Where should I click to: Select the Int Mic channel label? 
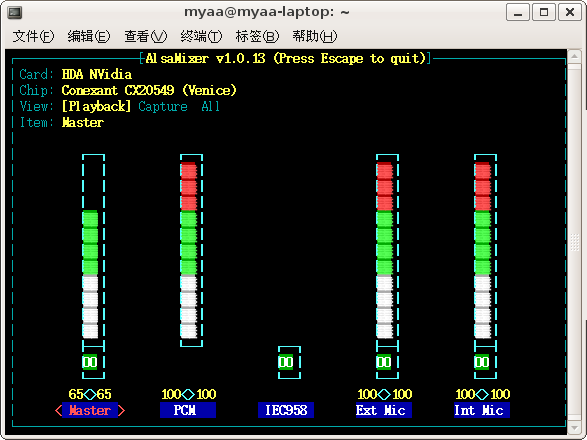pos(482,410)
